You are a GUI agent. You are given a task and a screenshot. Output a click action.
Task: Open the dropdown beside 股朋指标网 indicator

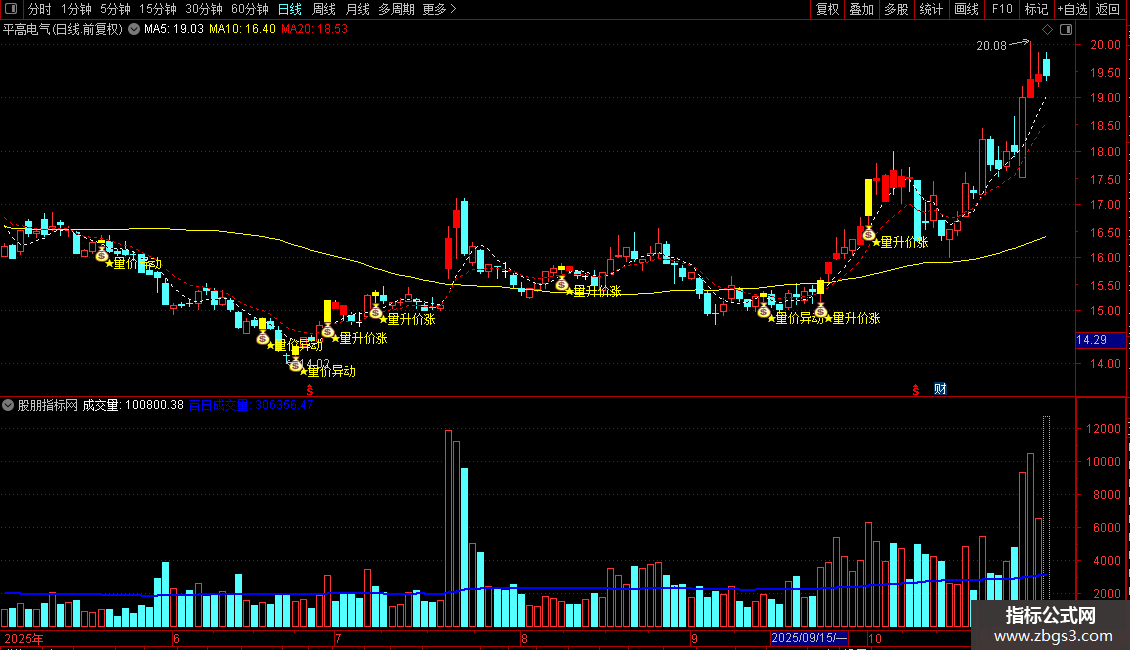(8, 405)
